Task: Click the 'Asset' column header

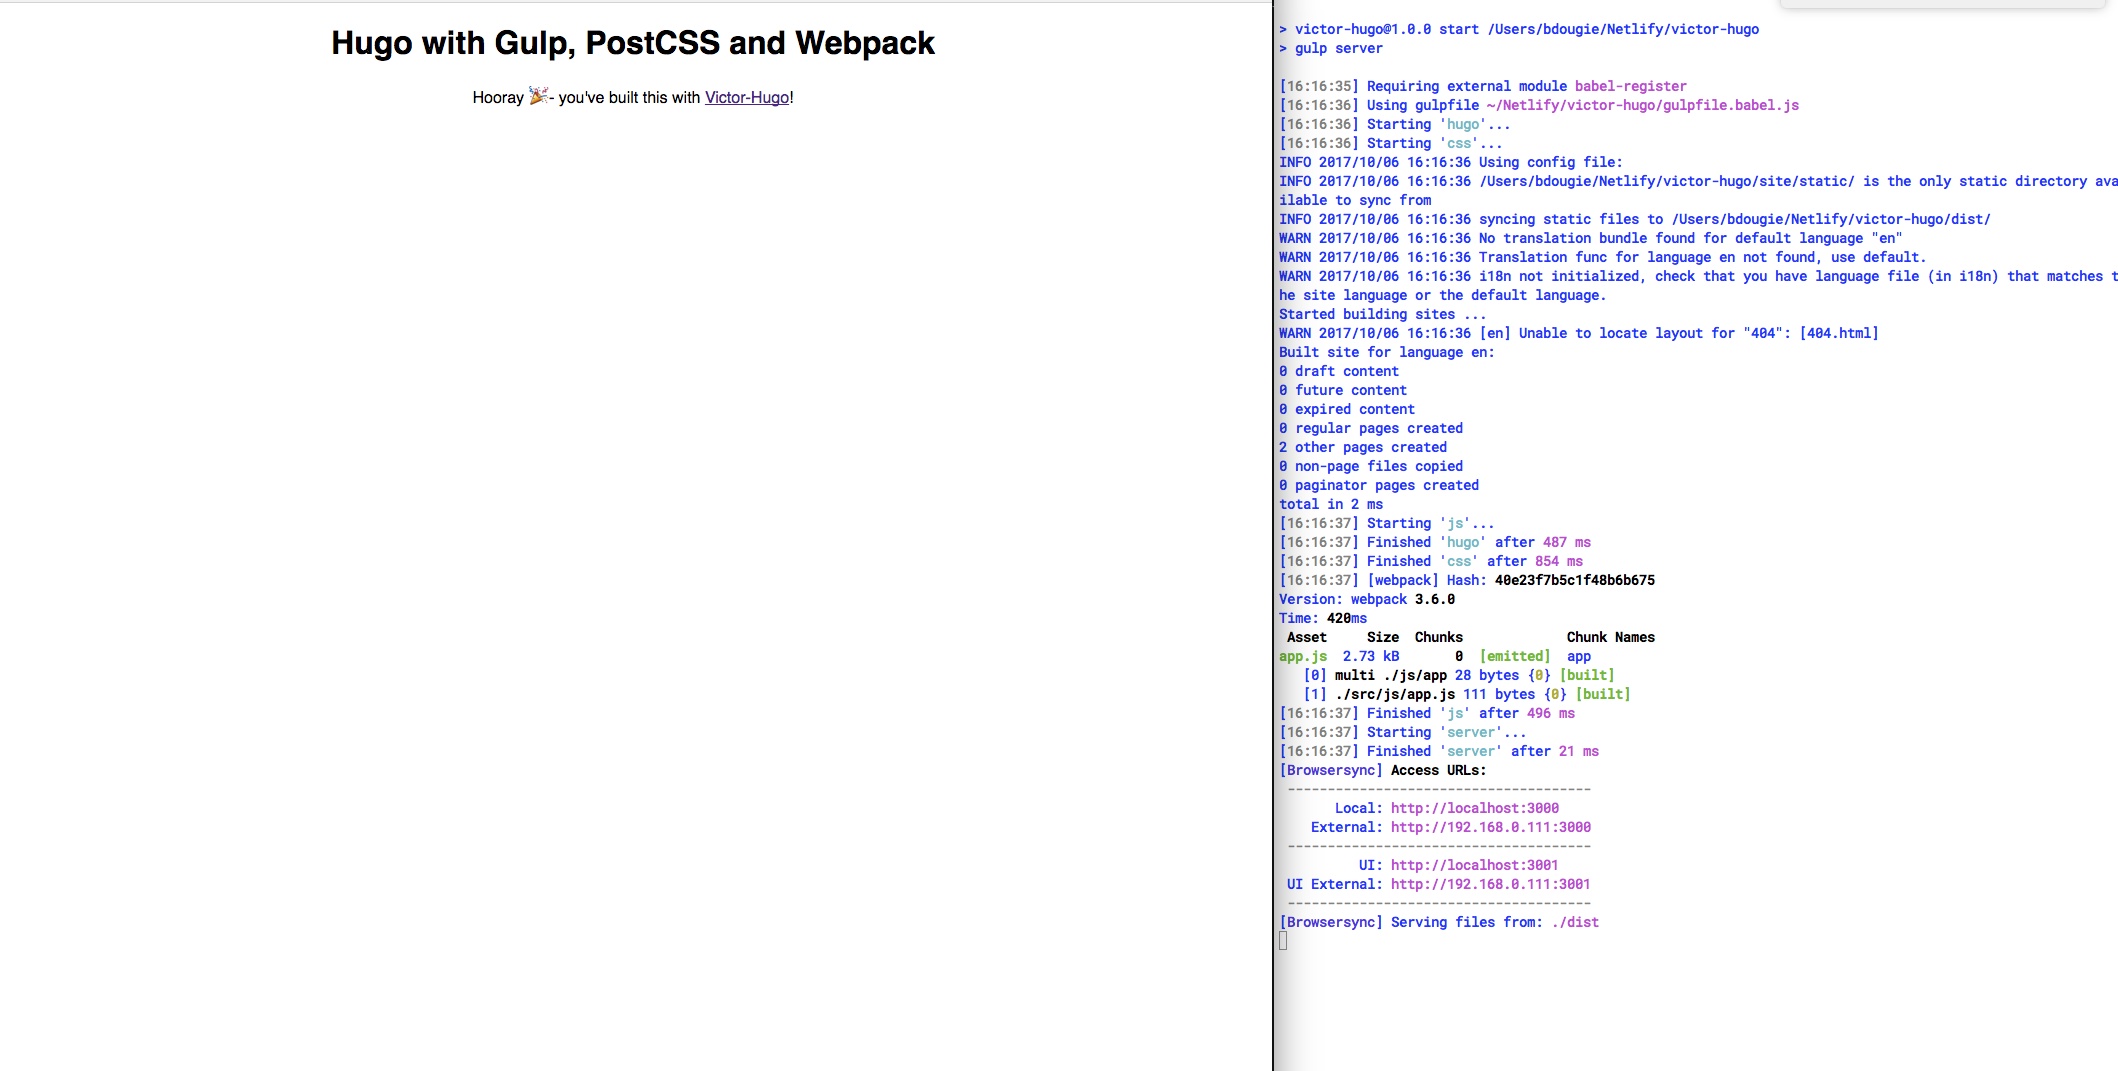Action: (x=1307, y=637)
